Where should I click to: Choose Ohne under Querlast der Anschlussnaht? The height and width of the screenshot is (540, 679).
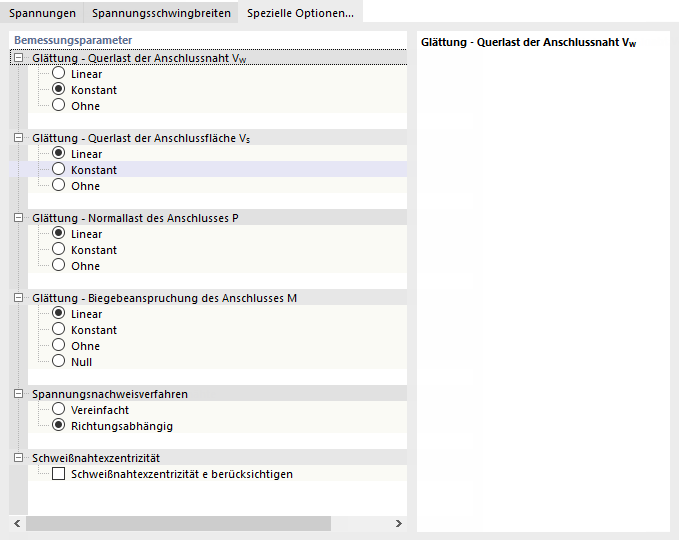coord(59,106)
